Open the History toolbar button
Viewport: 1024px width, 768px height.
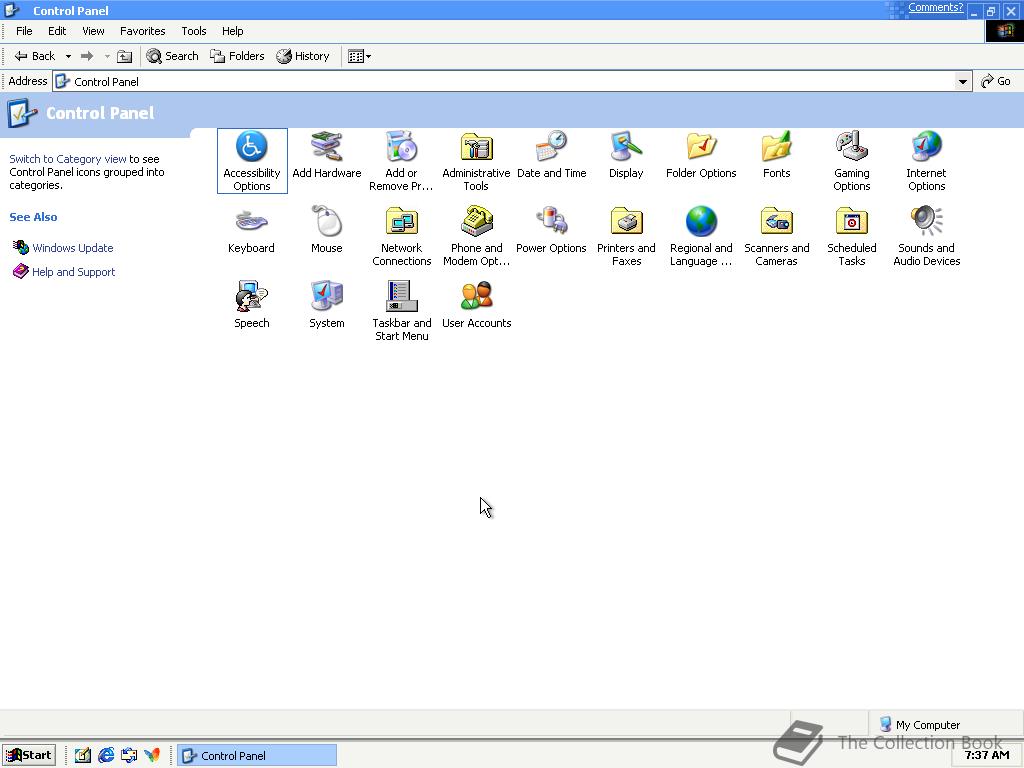click(302, 56)
